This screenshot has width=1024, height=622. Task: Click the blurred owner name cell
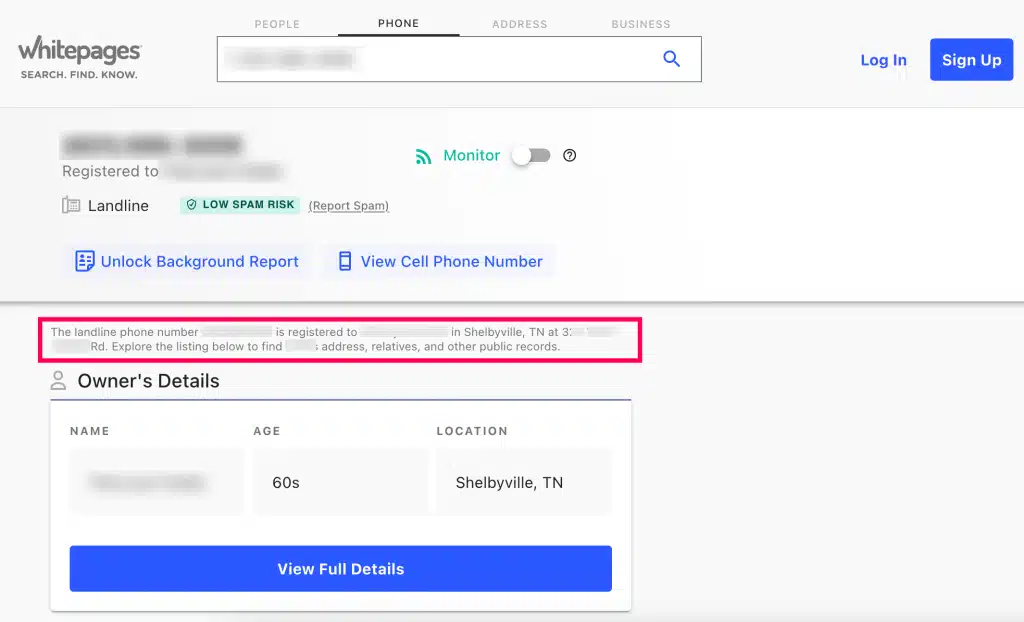157,482
